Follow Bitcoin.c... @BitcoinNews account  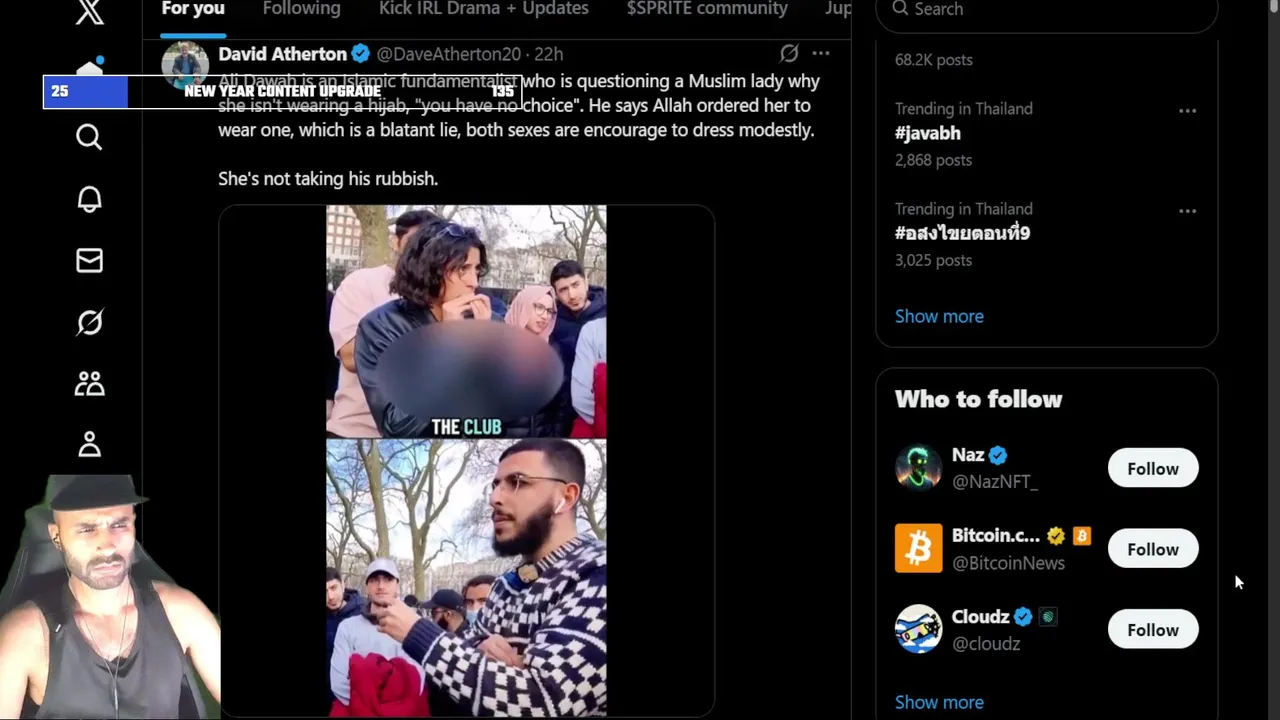tap(1153, 549)
